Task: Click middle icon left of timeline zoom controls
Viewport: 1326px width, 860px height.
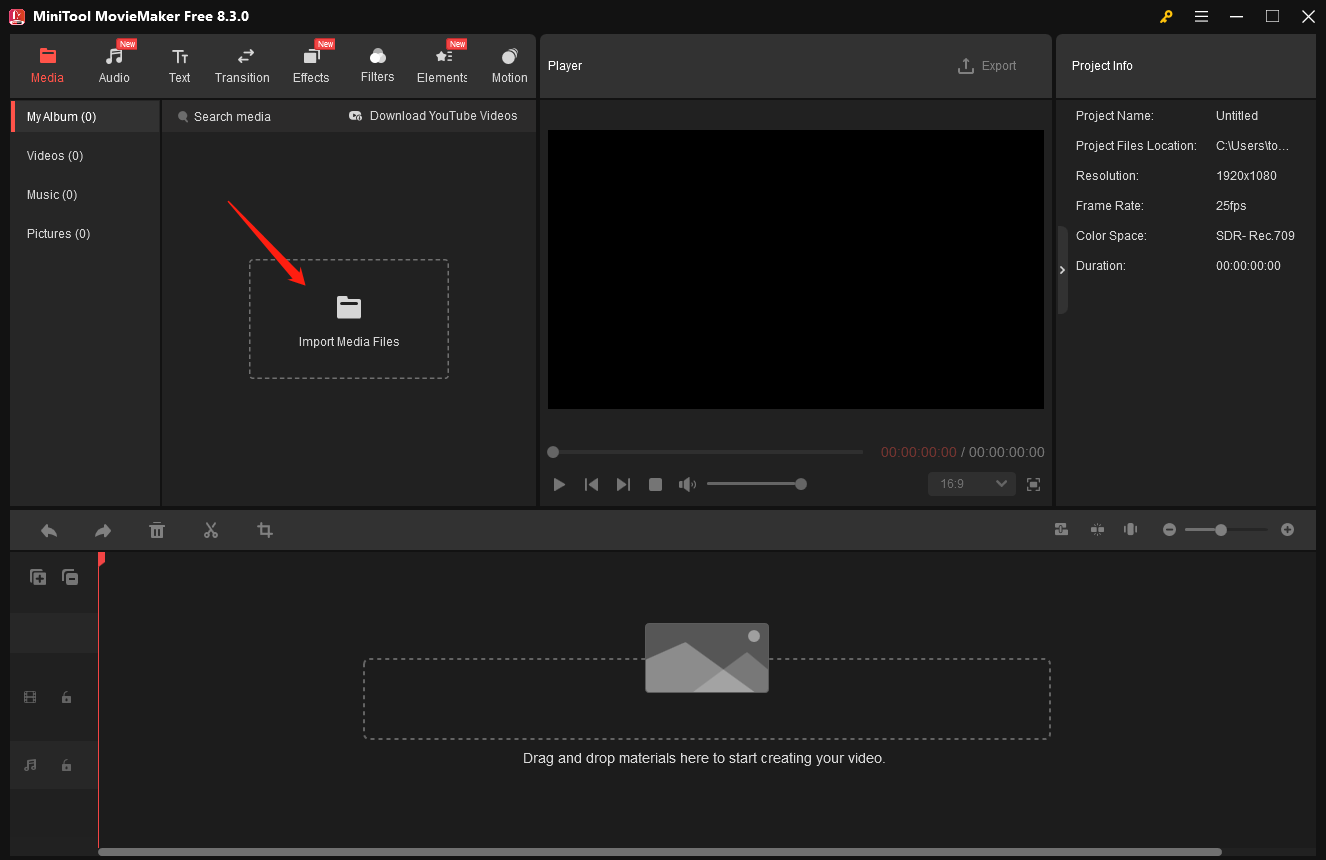Action: [1097, 530]
